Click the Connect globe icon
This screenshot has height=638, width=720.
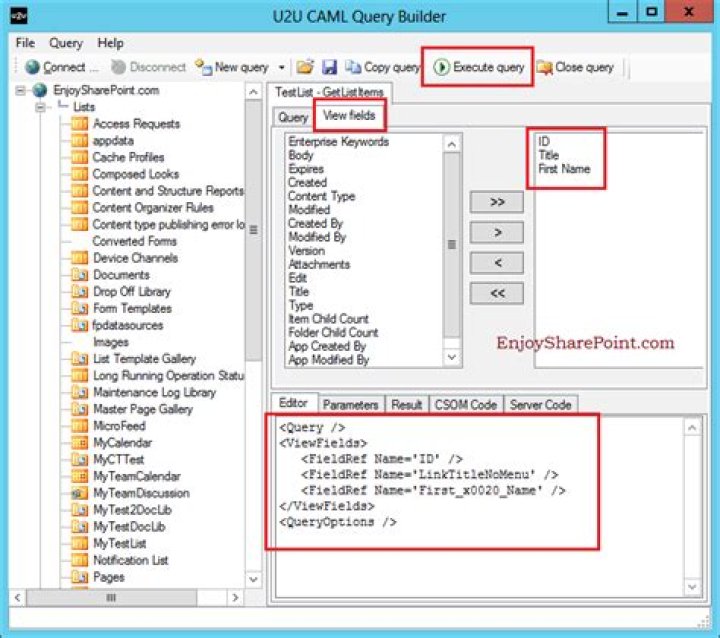click(x=32, y=67)
